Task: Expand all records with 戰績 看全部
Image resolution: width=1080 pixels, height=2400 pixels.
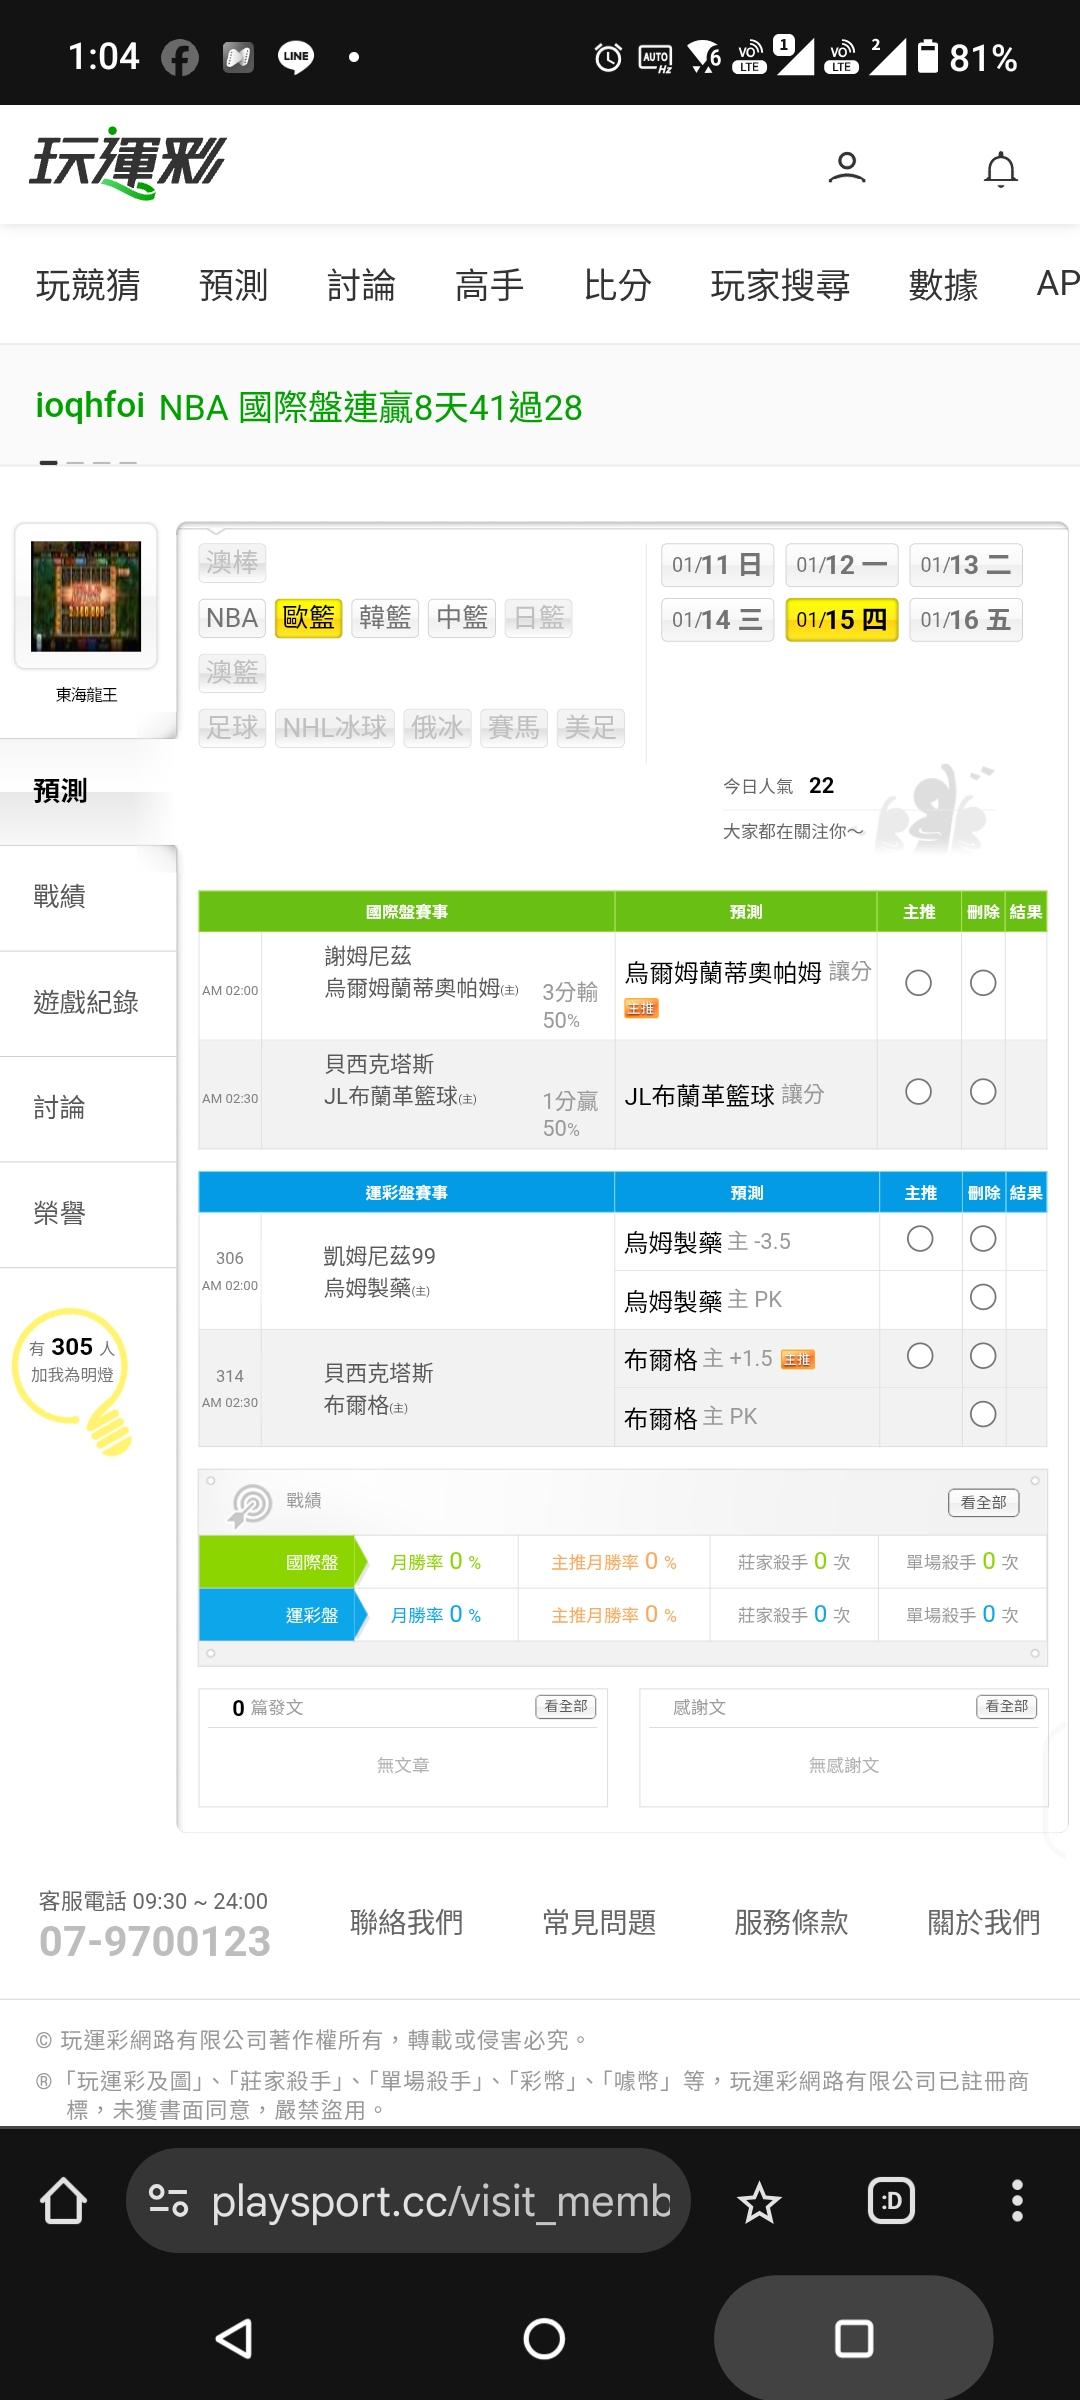Action: (x=983, y=1502)
